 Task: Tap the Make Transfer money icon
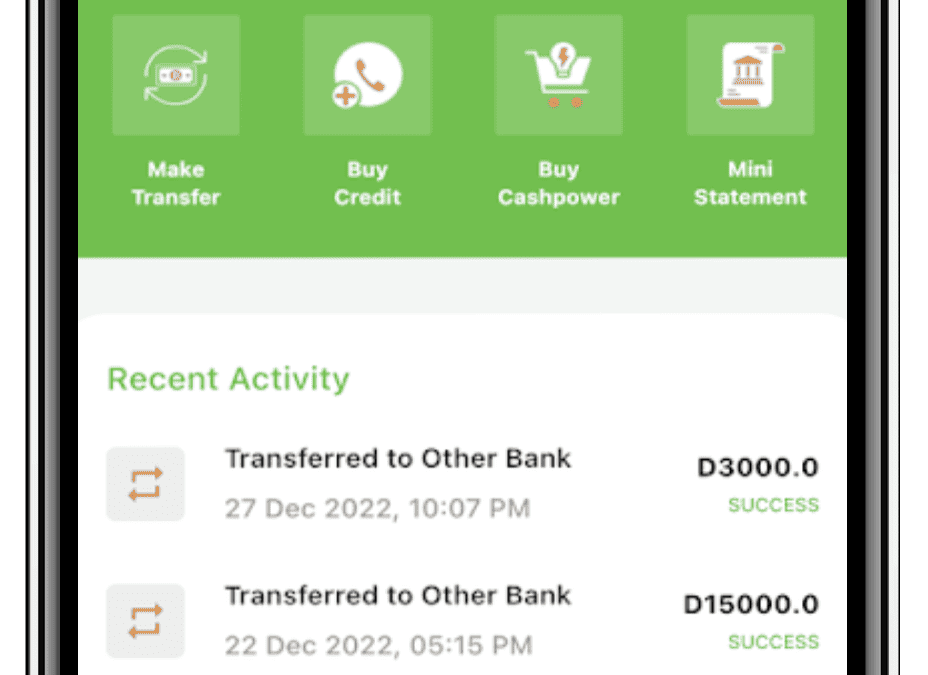176,76
